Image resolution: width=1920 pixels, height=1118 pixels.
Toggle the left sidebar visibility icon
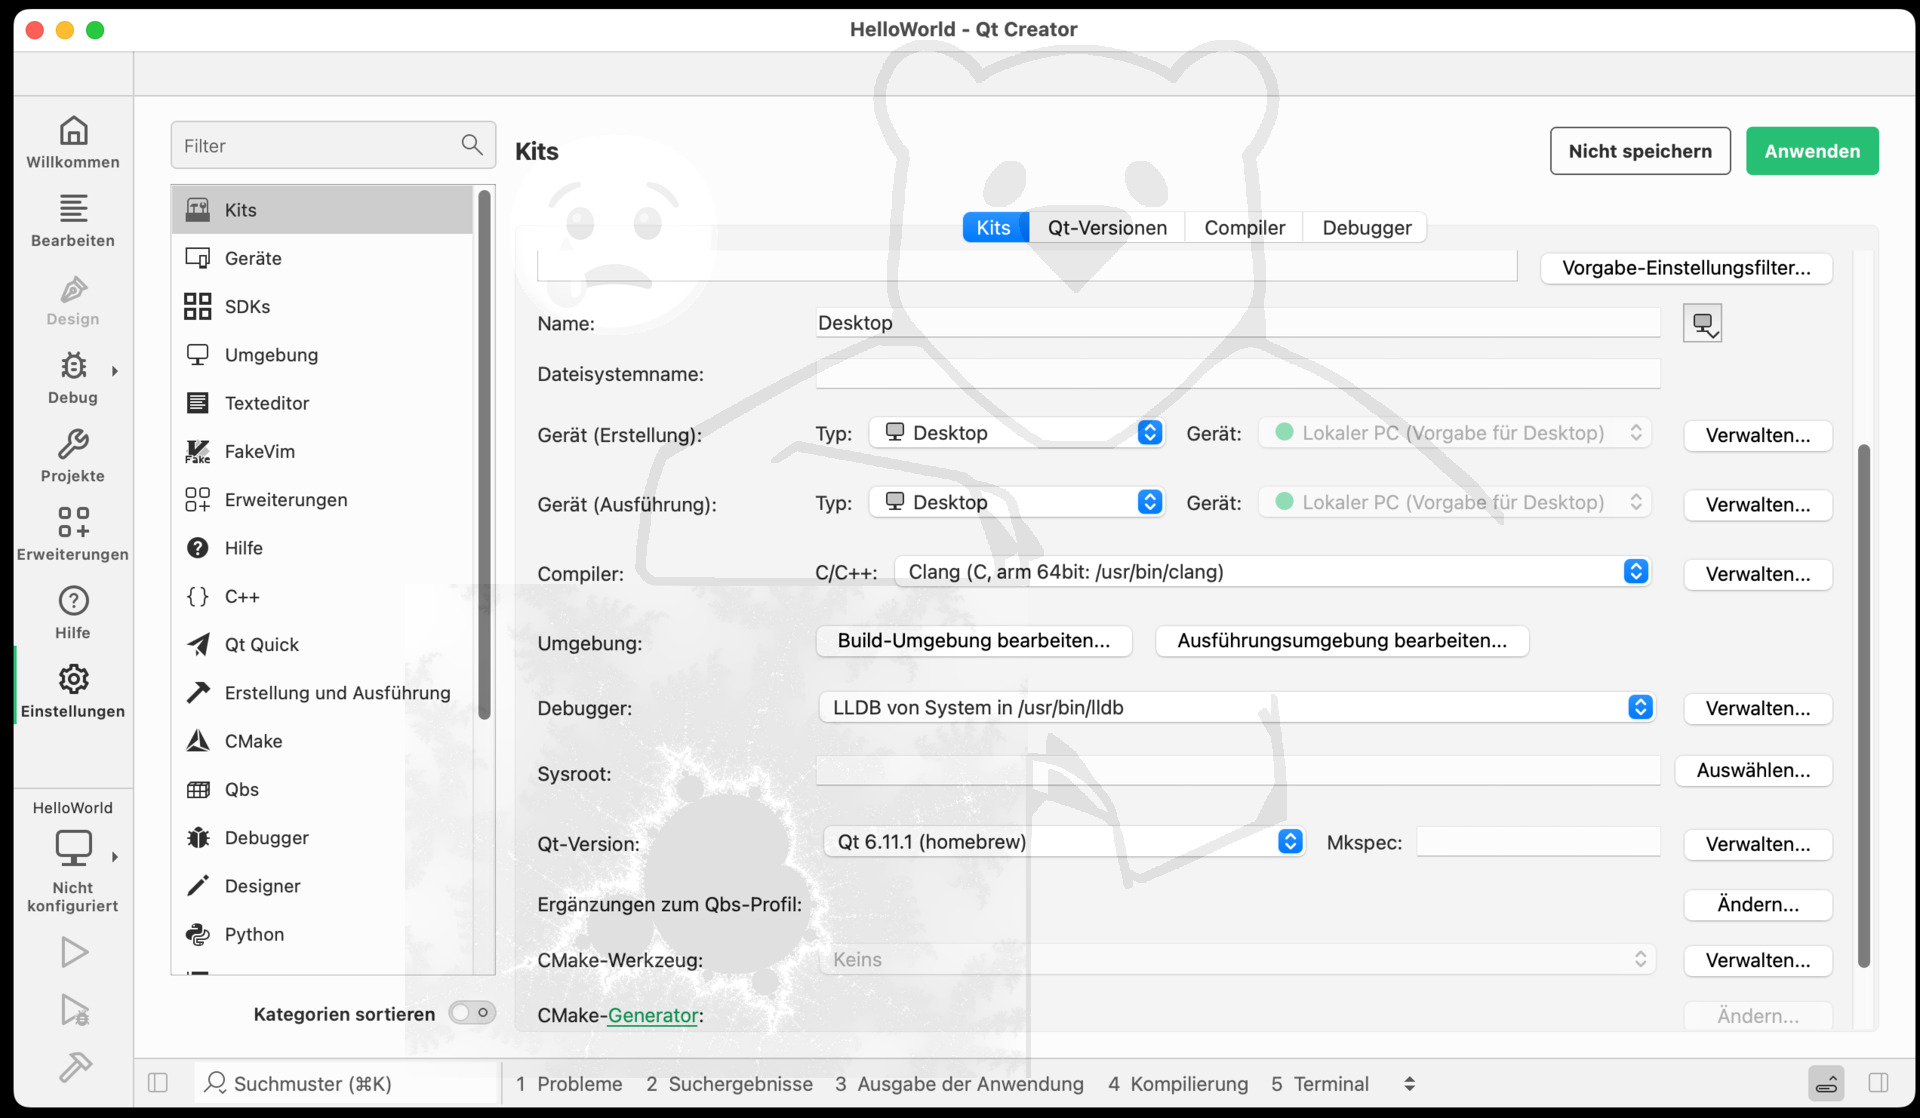click(x=158, y=1083)
